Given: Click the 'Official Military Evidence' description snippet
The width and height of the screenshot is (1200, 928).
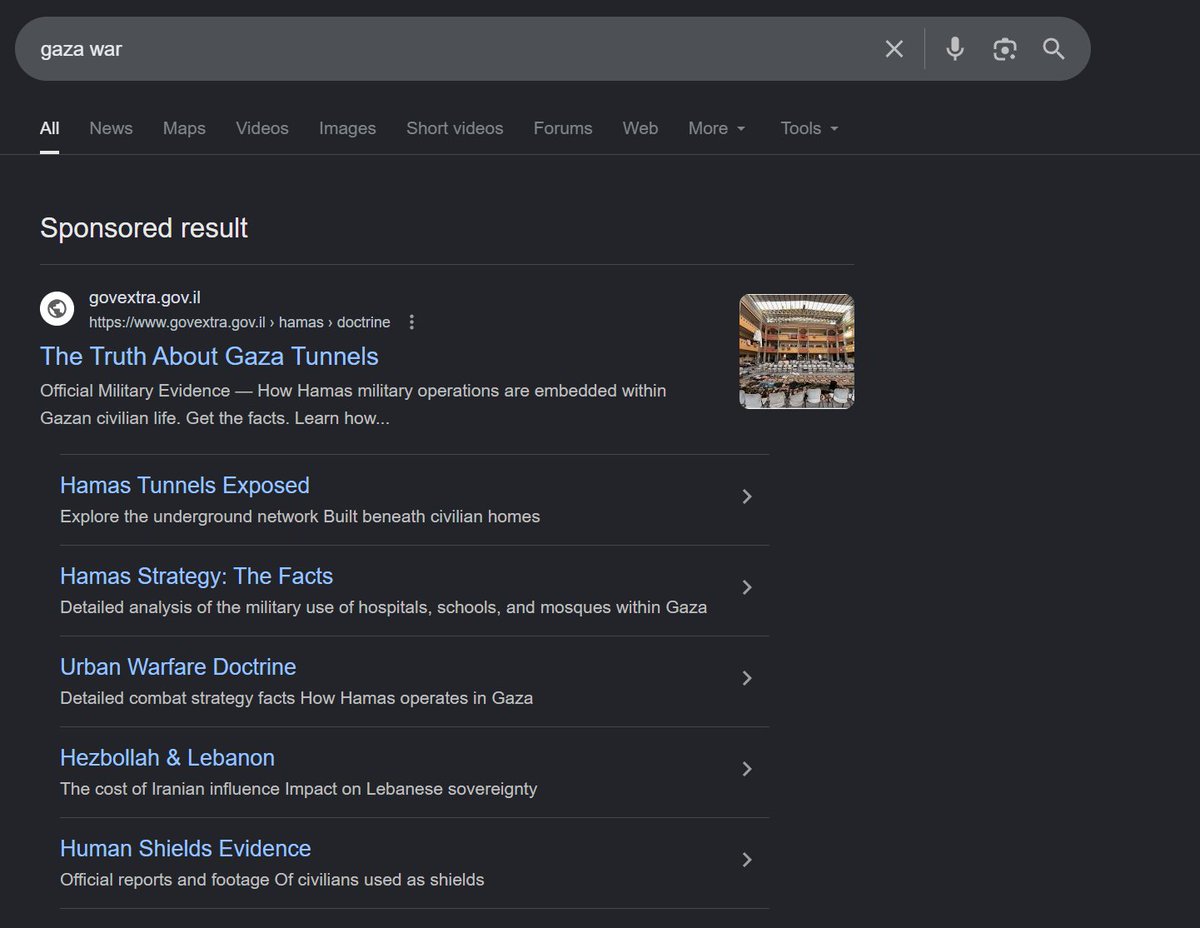Looking at the screenshot, I should tap(353, 404).
